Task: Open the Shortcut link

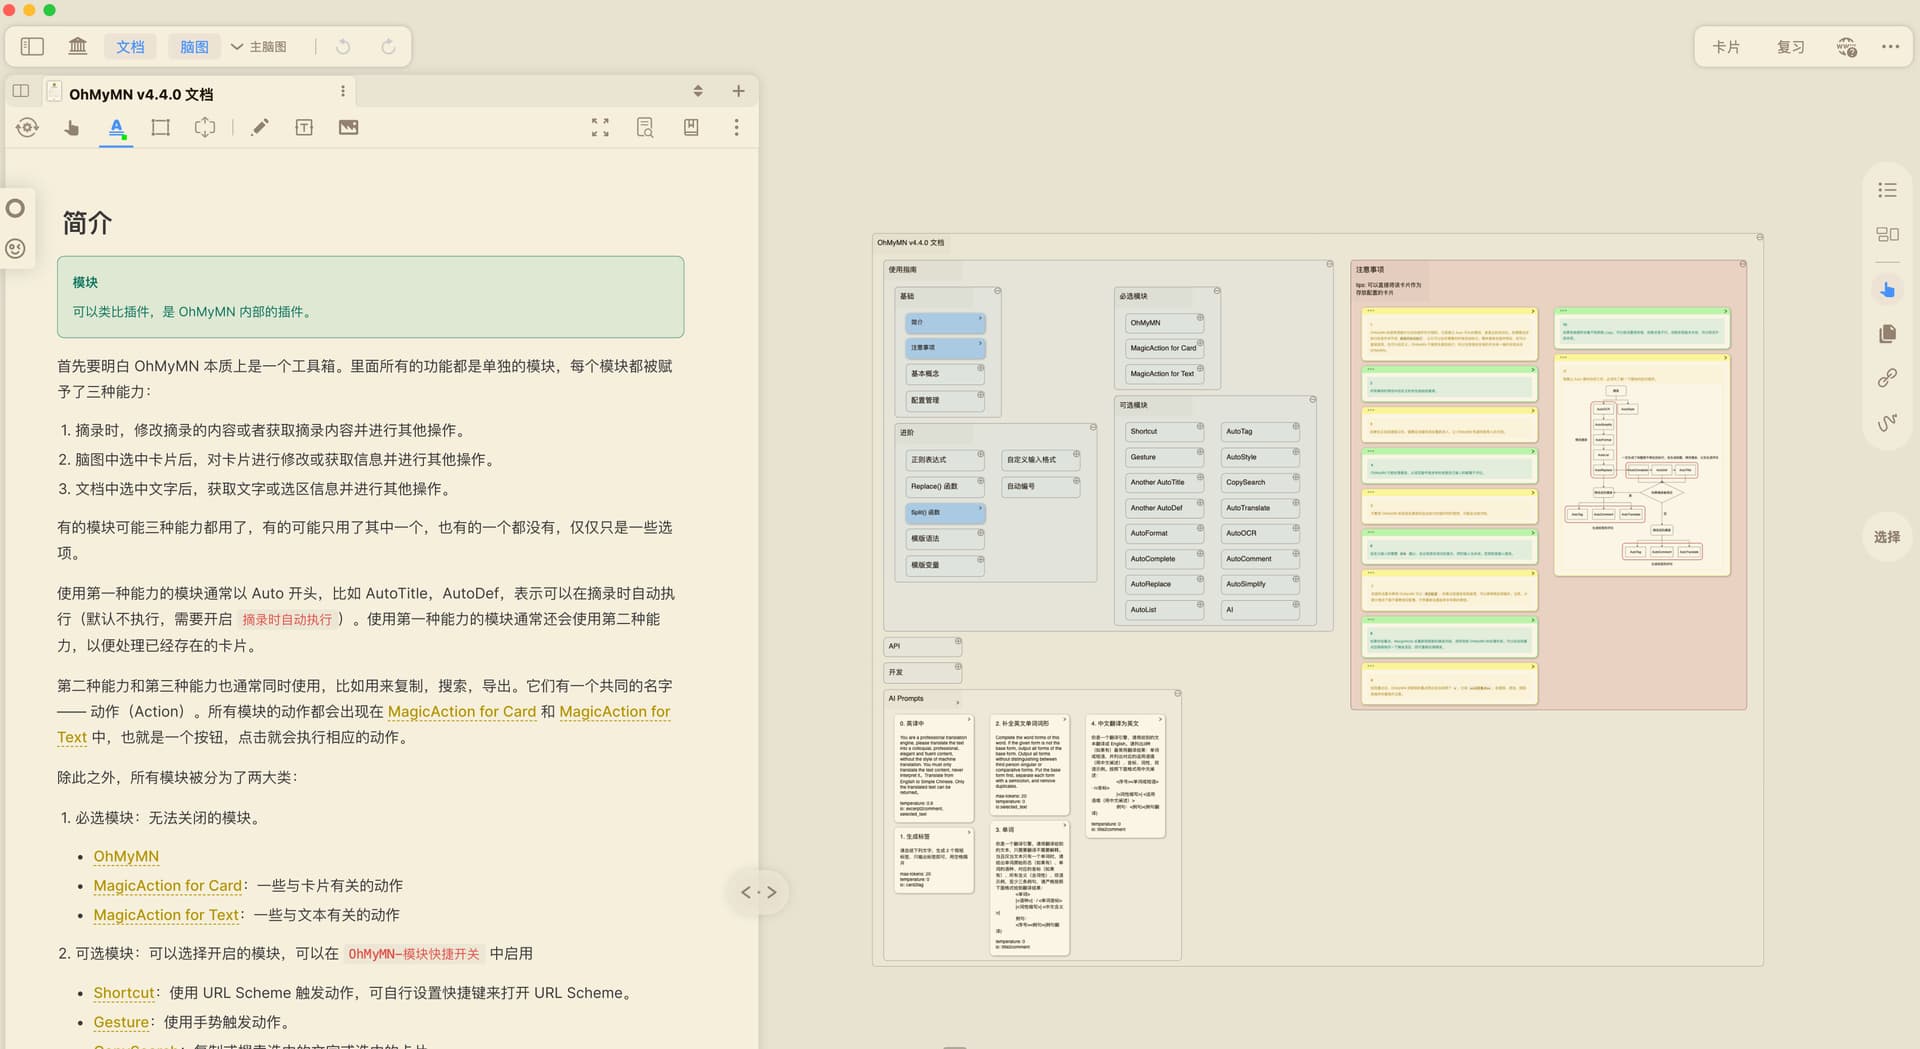Action: tap(124, 993)
